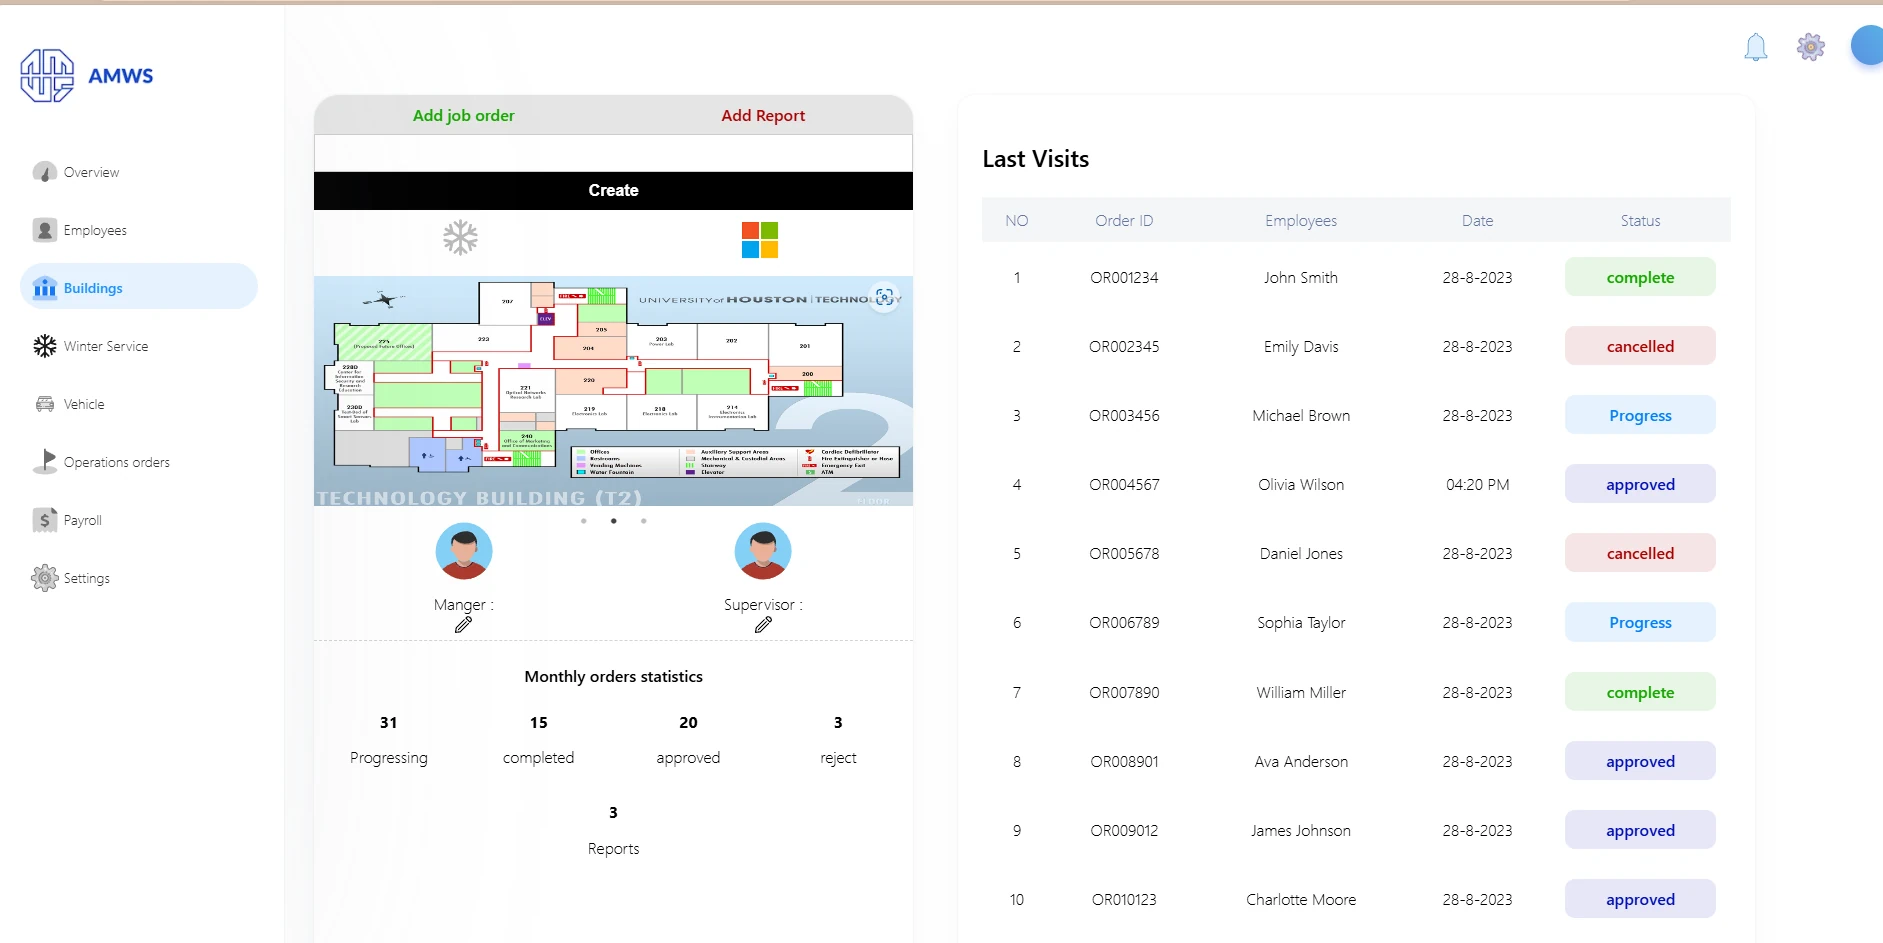Edit Supervisor using pencil icon
1883x943 pixels.
[x=763, y=625]
